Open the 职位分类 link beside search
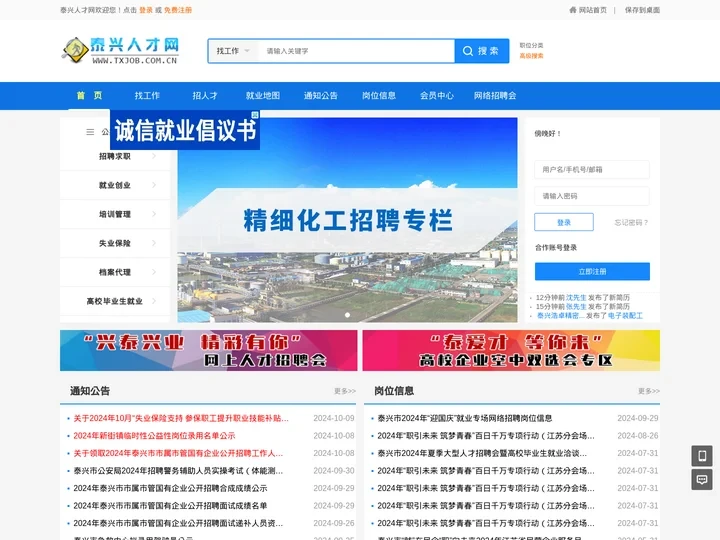This screenshot has width=720, height=540. (531, 45)
